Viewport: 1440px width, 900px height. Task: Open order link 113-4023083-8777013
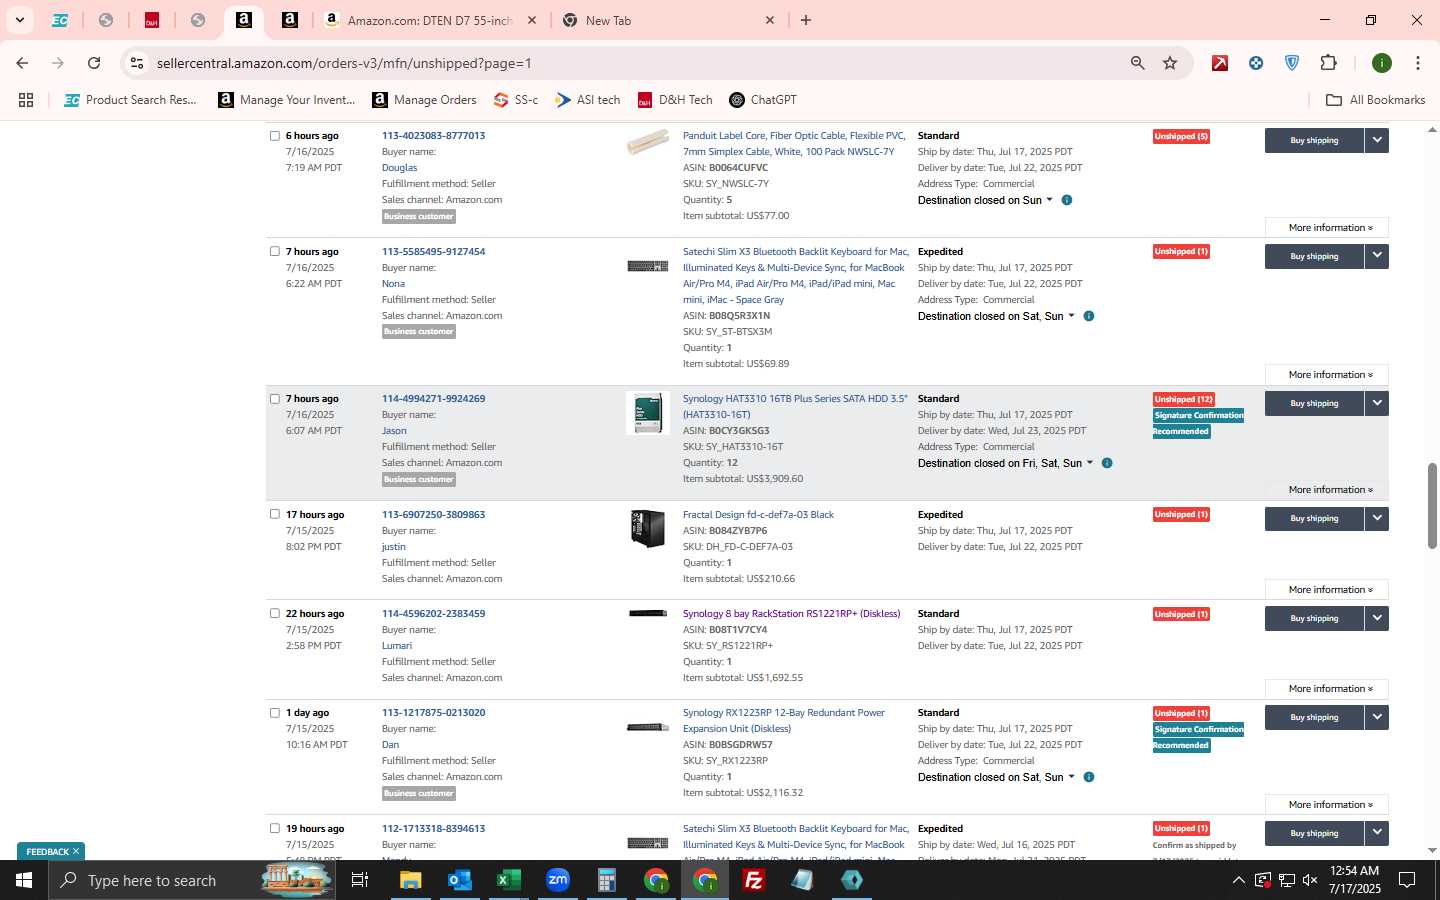coord(433,136)
